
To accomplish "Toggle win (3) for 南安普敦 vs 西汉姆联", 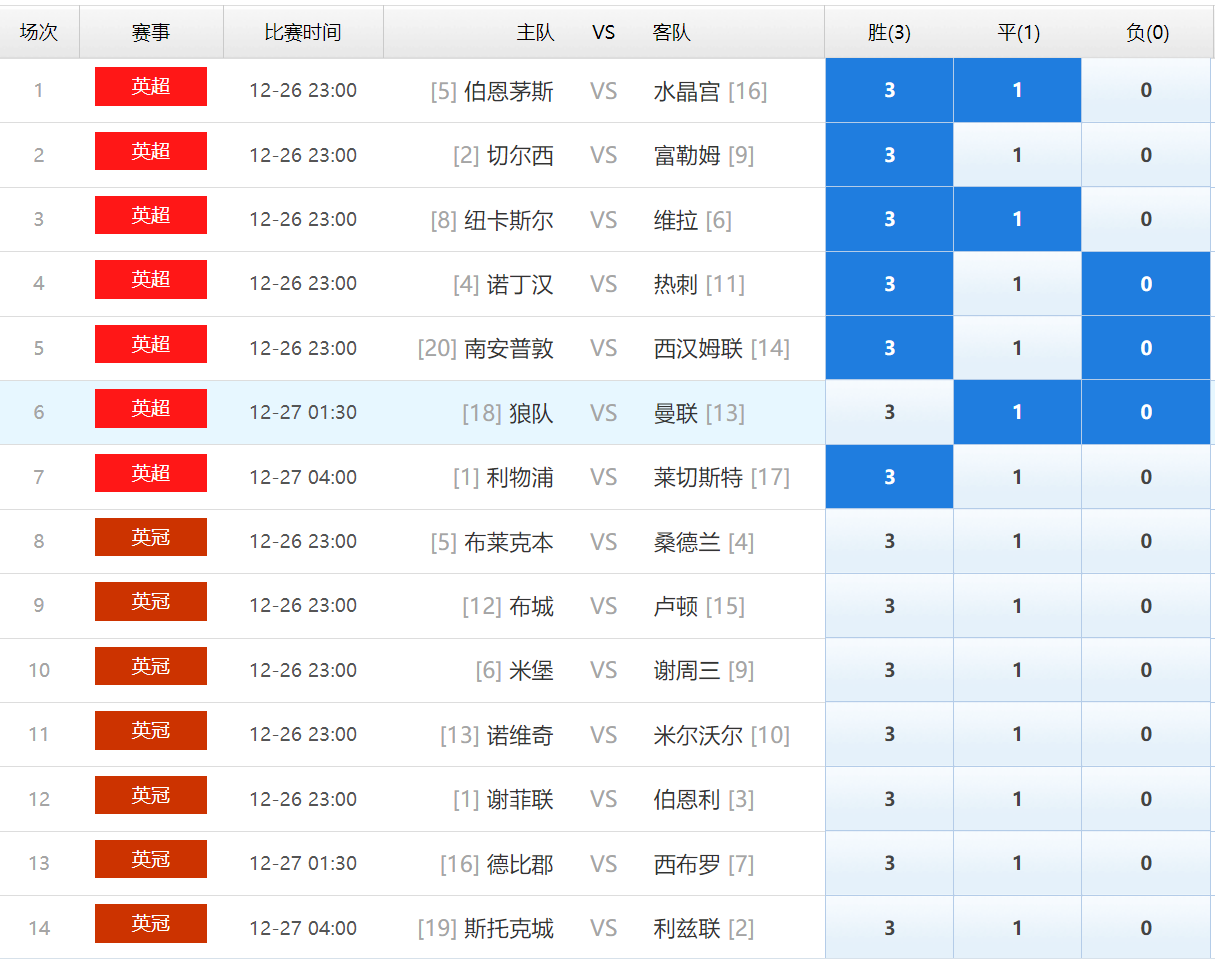I will [x=889, y=348].
